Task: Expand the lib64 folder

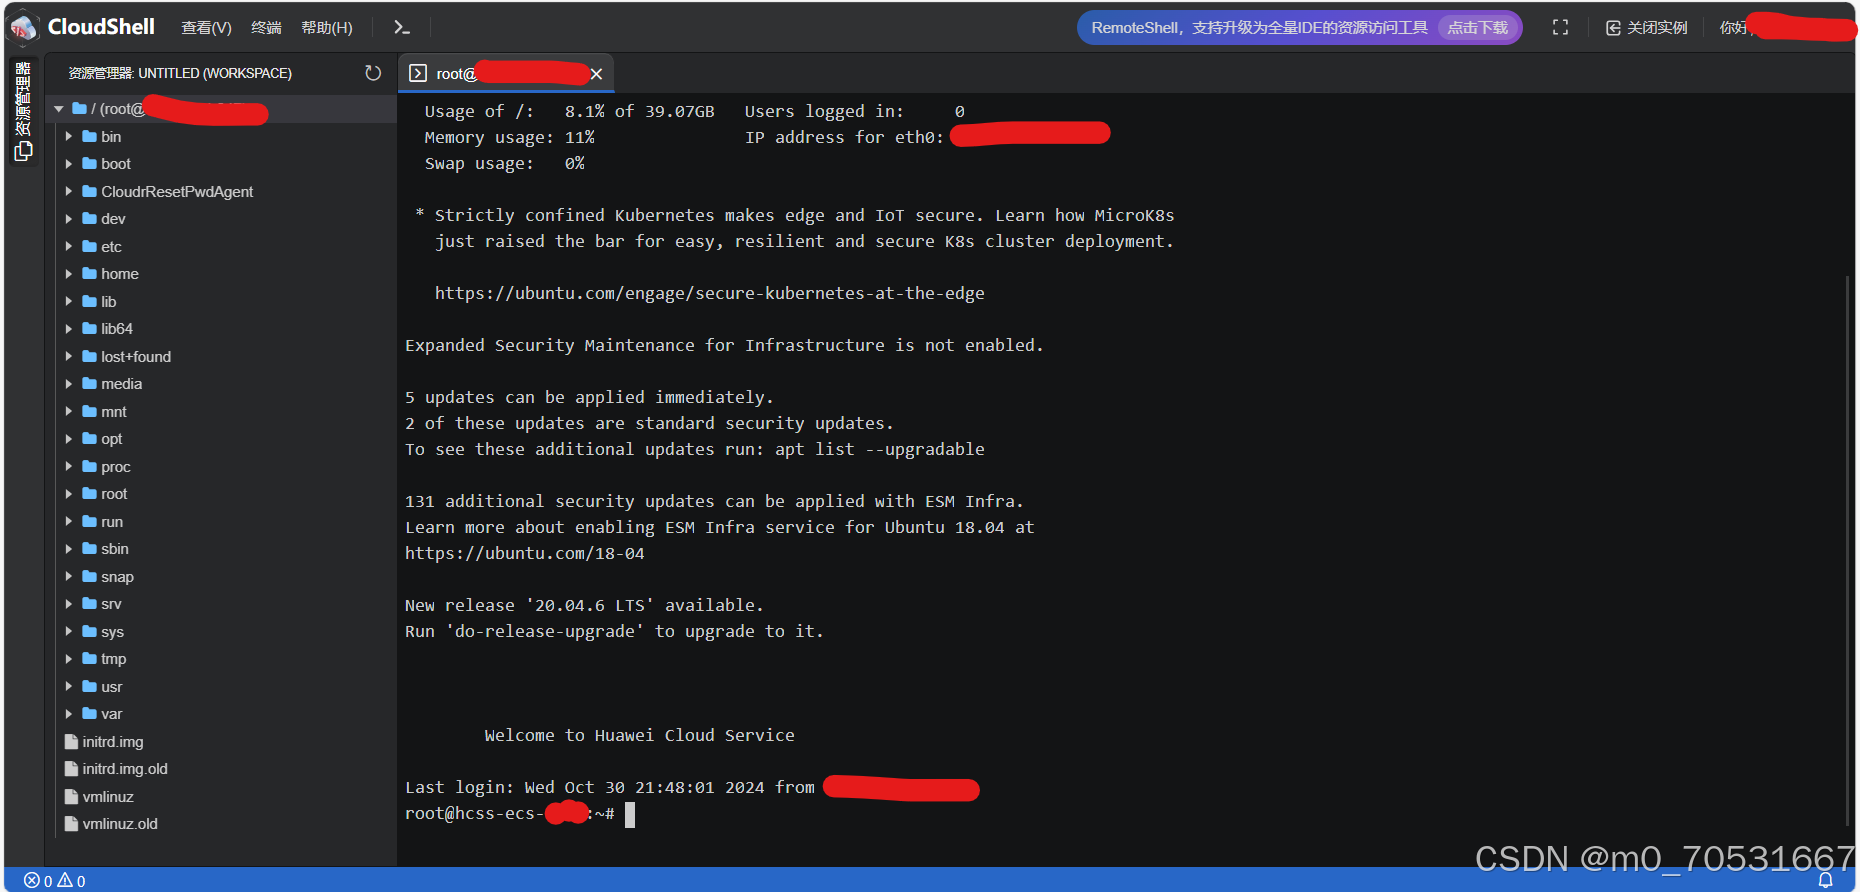Action: [69, 329]
